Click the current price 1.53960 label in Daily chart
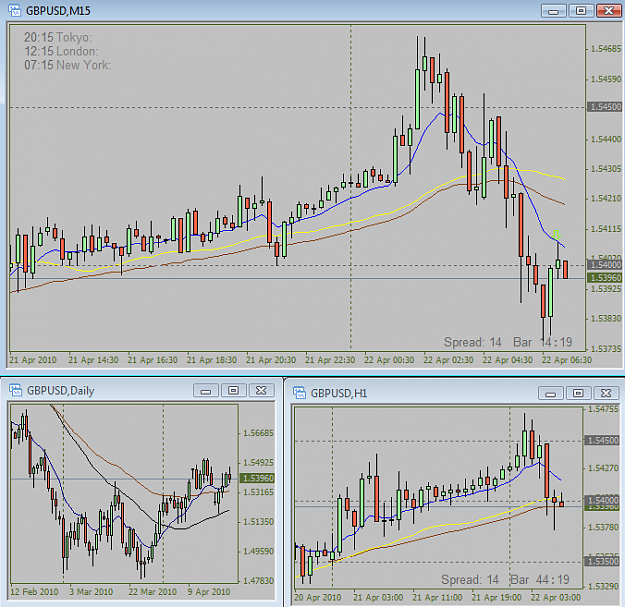Viewport: 625px width, 607px height. coord(258,478)
